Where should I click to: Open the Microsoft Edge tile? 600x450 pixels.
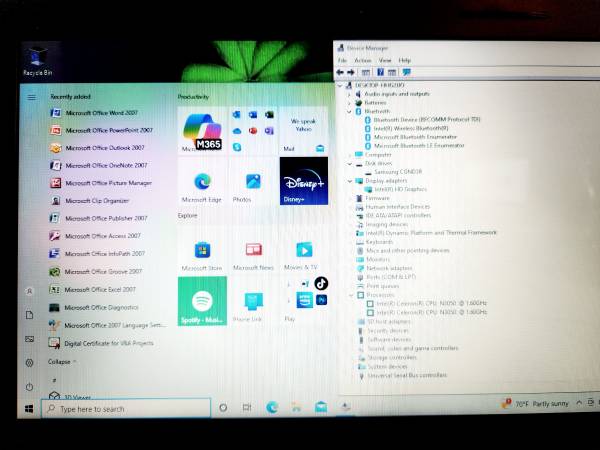[202, 182]
